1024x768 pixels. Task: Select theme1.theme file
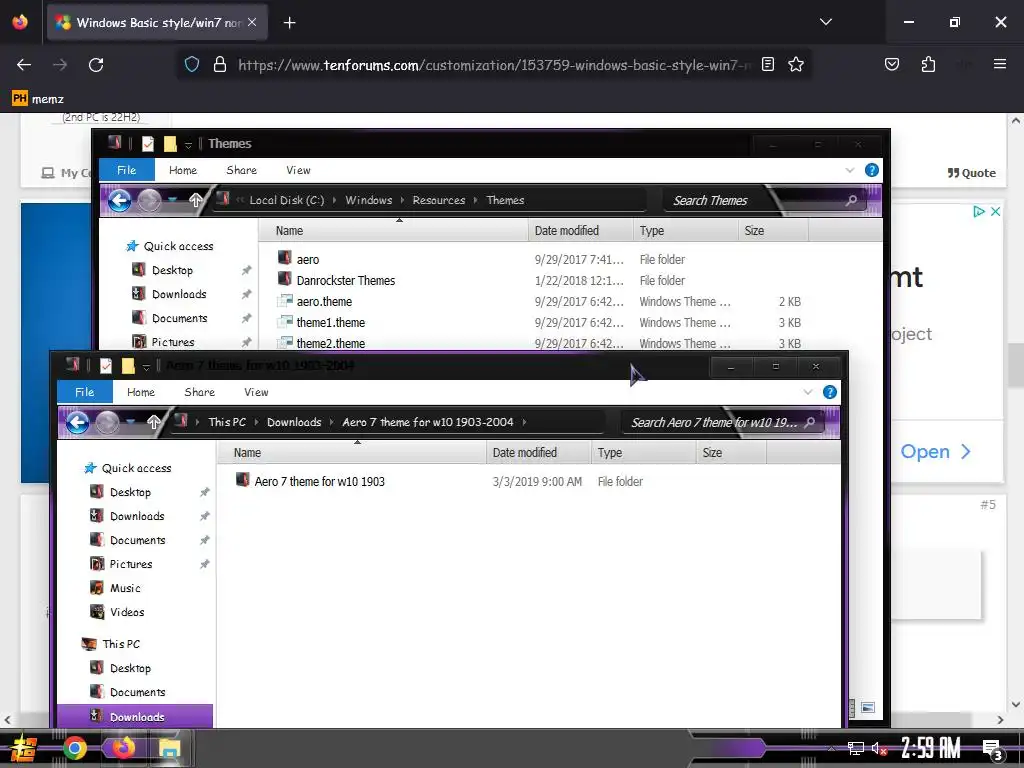pos(330,322)
